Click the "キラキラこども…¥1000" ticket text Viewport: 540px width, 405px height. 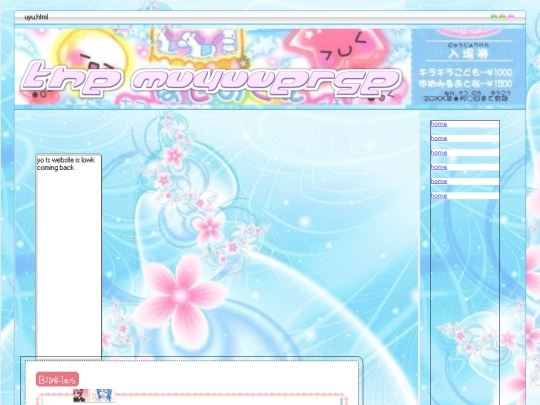(465, 72)
